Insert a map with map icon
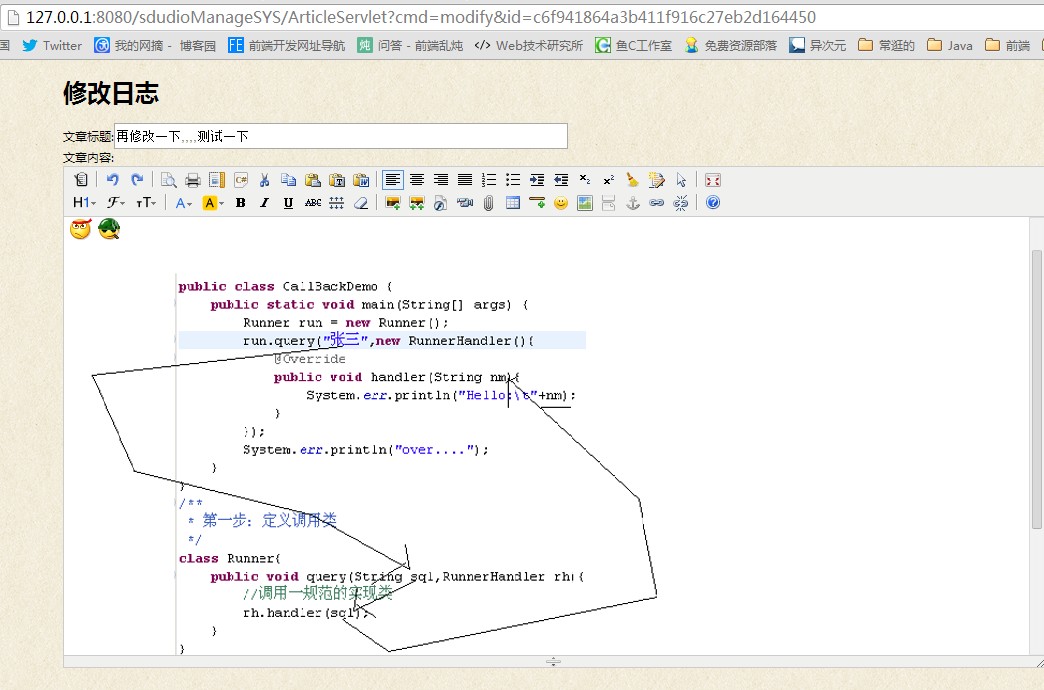The width and height of the screenshot is (1044, 690). (x=585, y=202)
